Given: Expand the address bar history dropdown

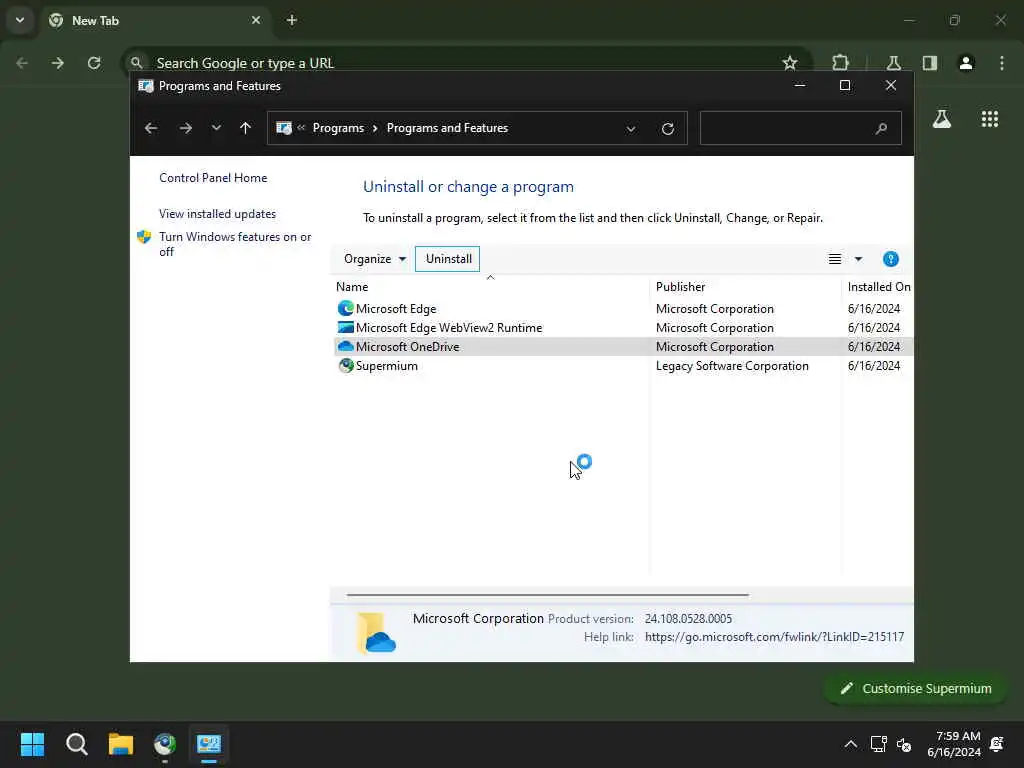Looking at the screenshot, I should point(631,129).
